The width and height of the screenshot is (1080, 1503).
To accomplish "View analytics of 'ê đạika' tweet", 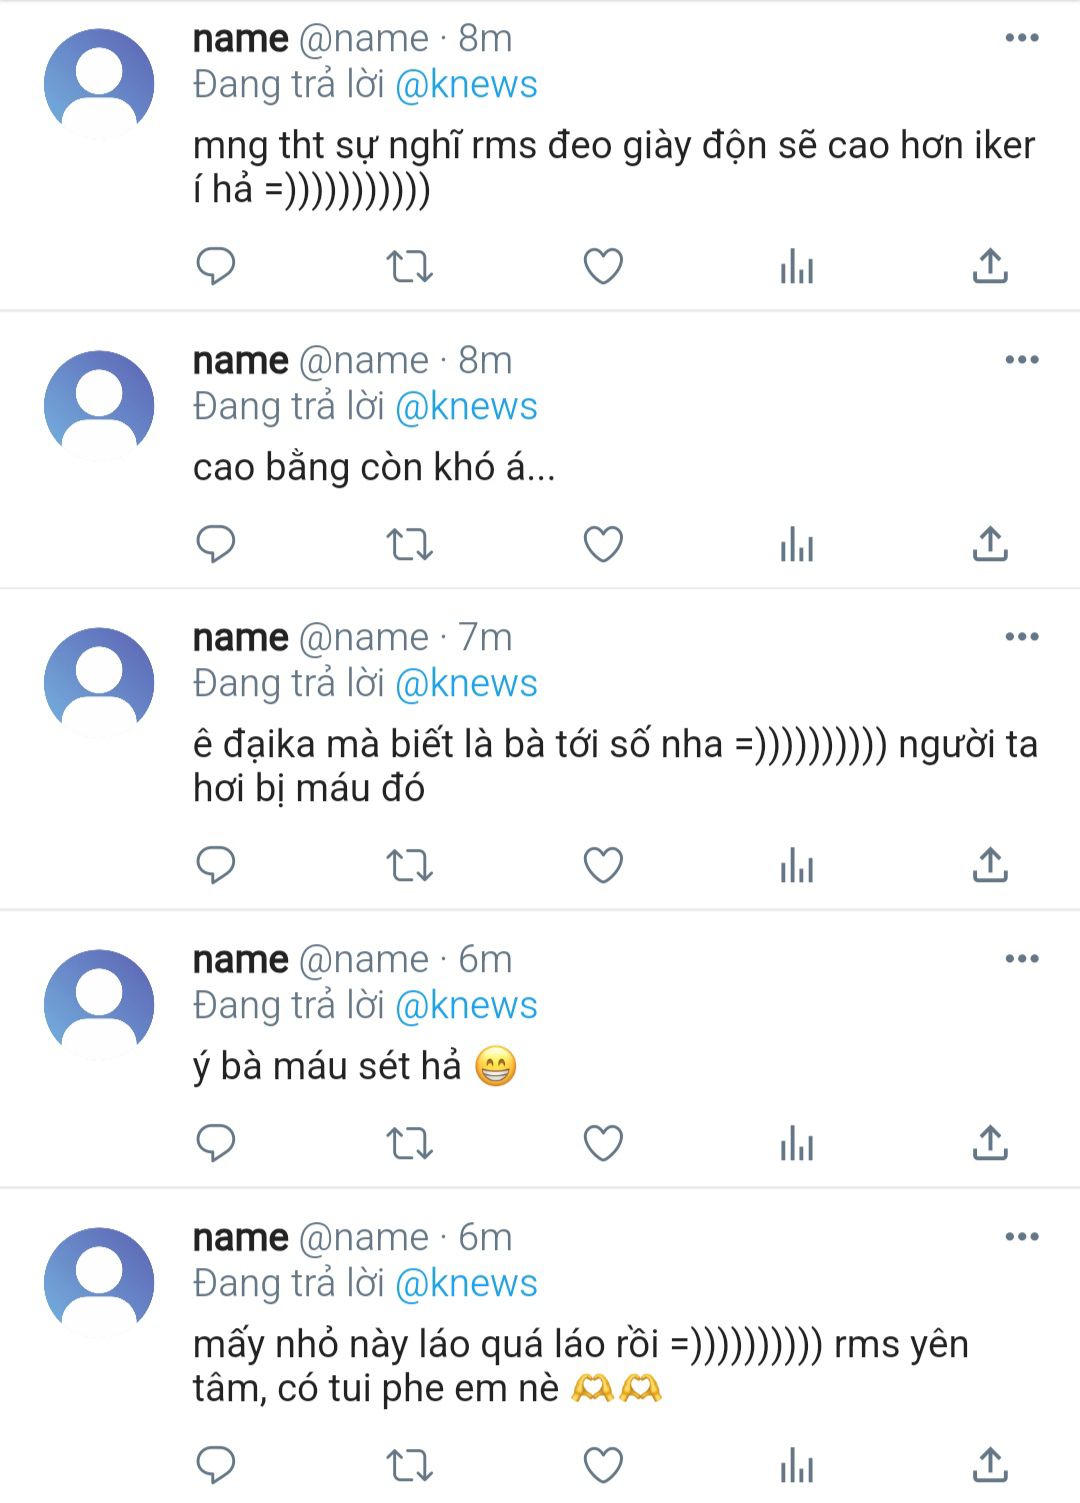I will pyautogui.click(x=796, y=865).
